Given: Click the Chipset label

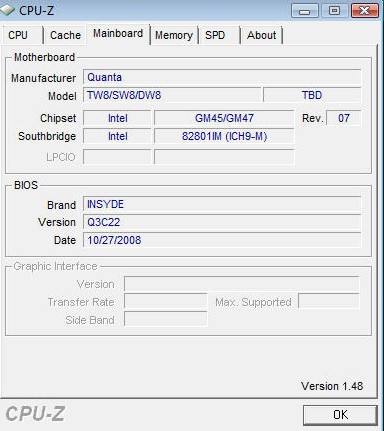Looking at the screenshot, I should pyautogui.click(x=58, y=118).
